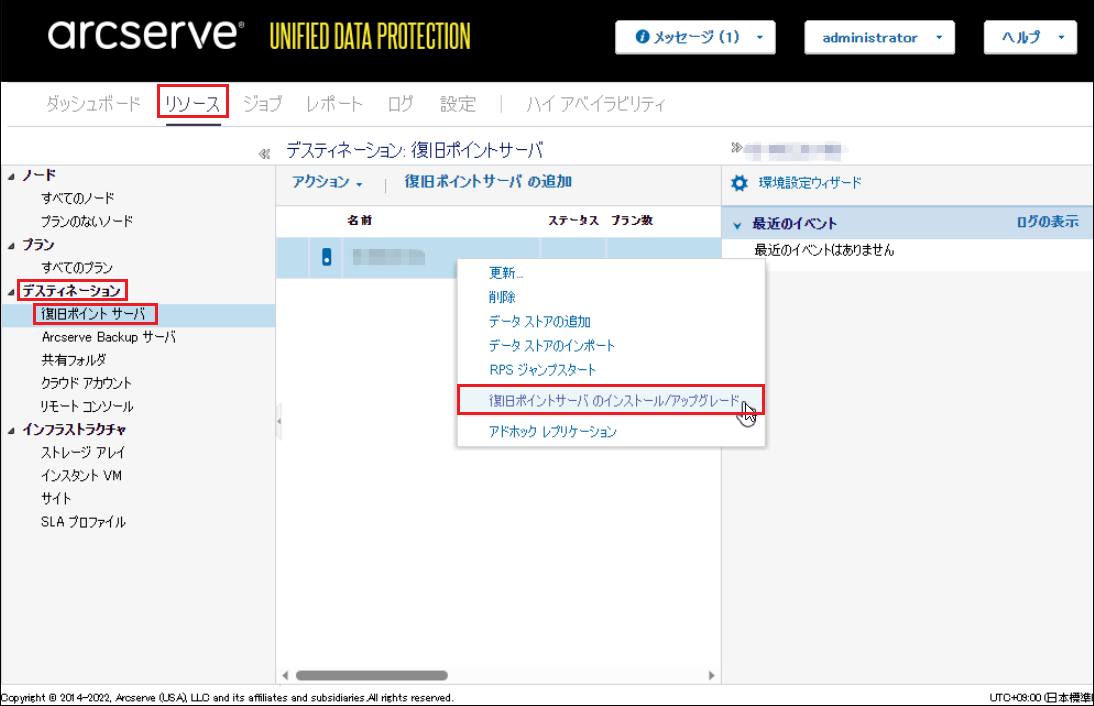This screenshot has width=1094, height=706.
Task: Click the blurred server name in the row
Action: tap(389, 257)
